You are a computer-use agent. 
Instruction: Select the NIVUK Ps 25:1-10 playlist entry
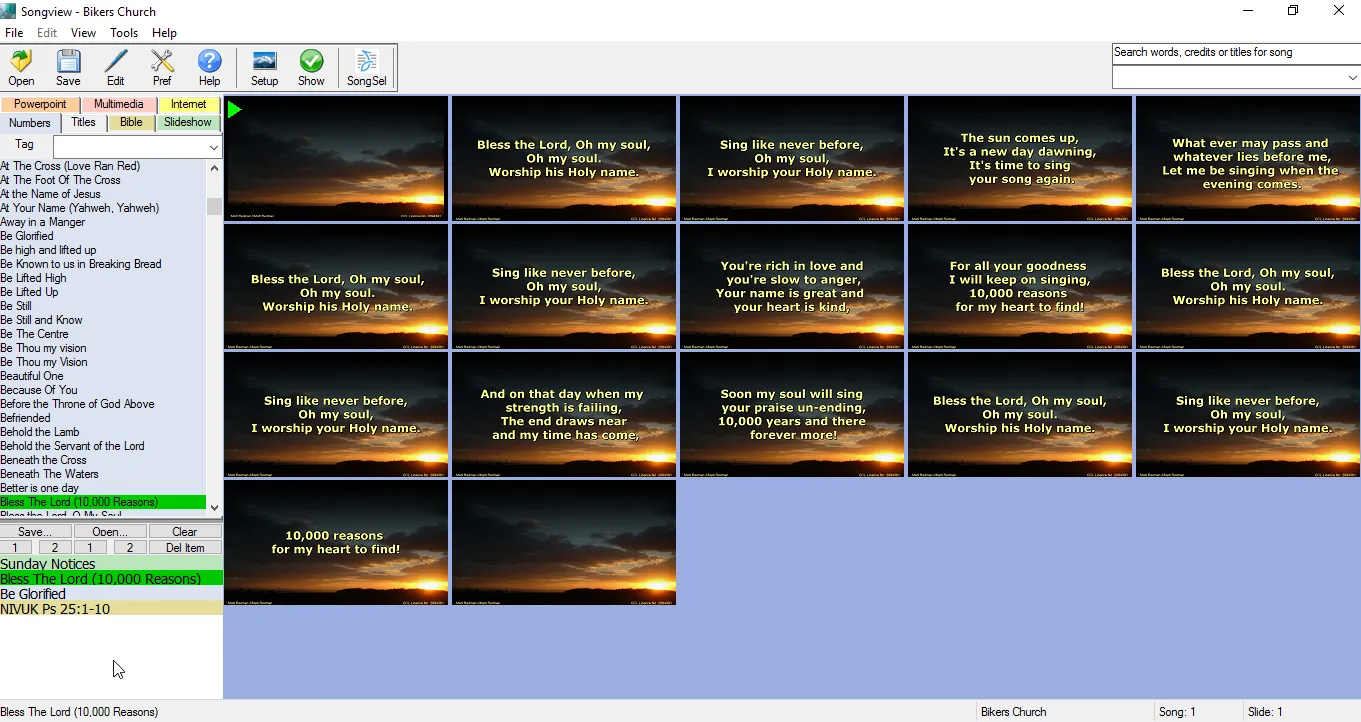[55, 608]
